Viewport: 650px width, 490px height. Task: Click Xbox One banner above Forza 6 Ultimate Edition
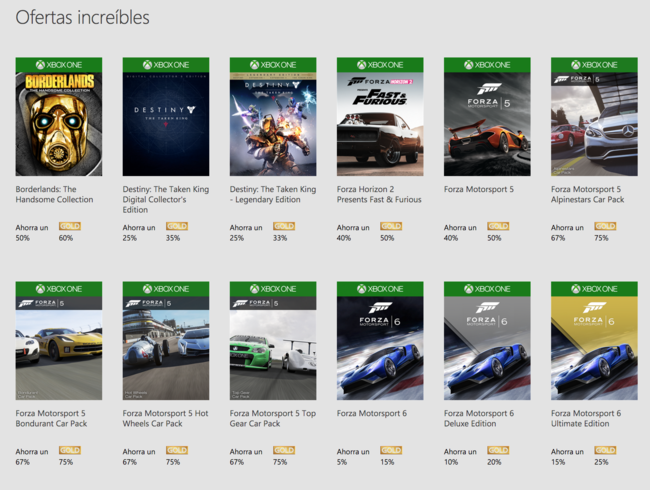[594, 289]
